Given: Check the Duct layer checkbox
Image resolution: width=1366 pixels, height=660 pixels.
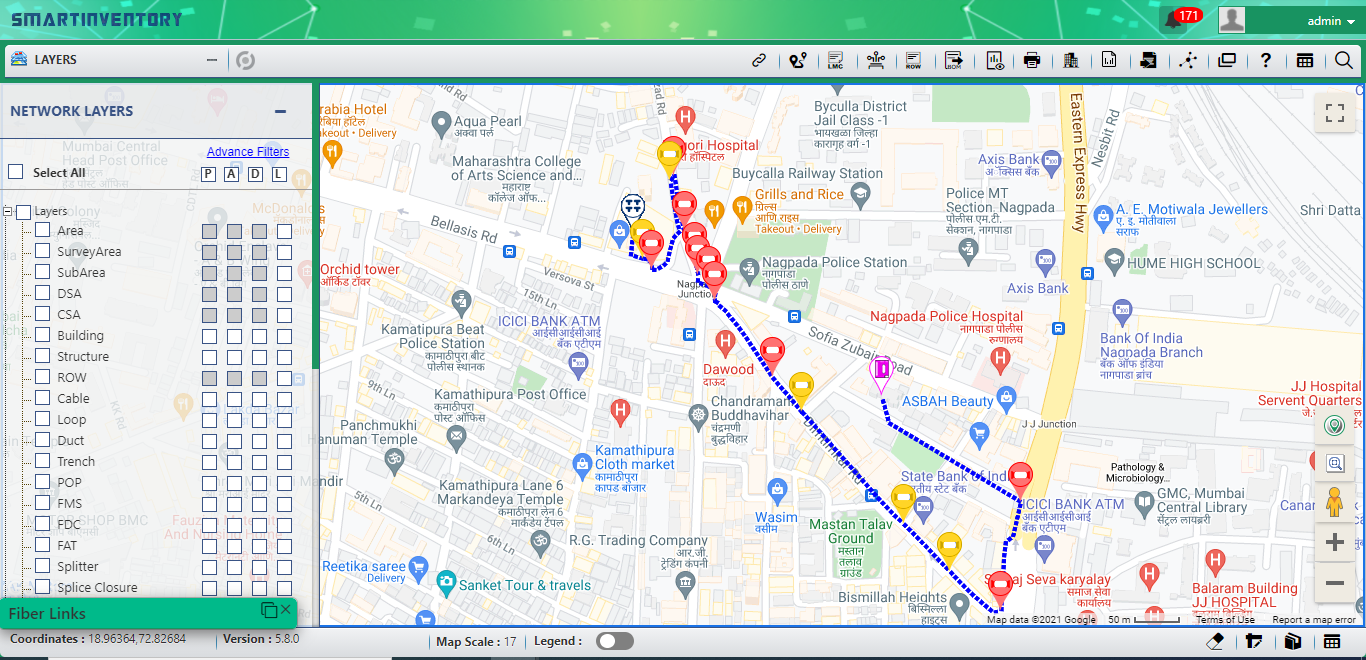Looking at the screenshot, I should tap(42, 440).
